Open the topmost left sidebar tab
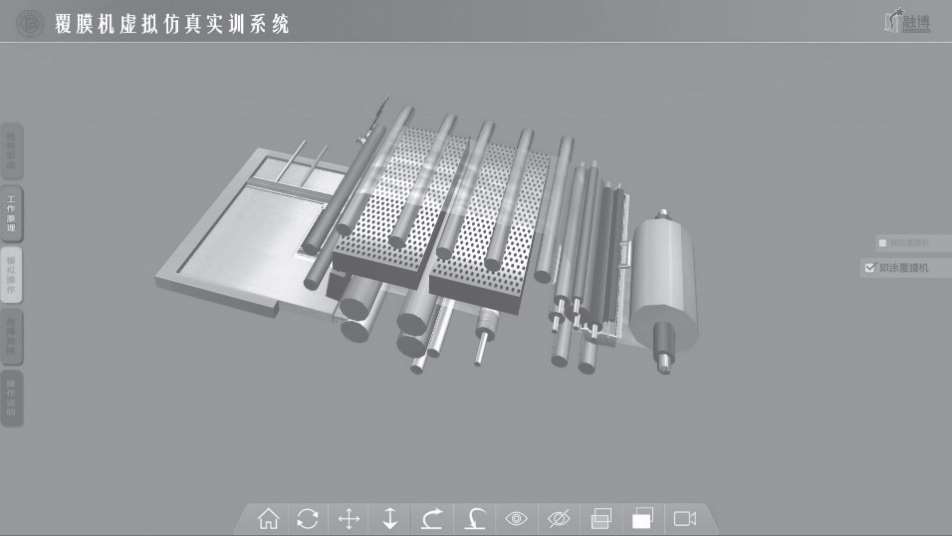952x536 pixels. click(12, 152)
